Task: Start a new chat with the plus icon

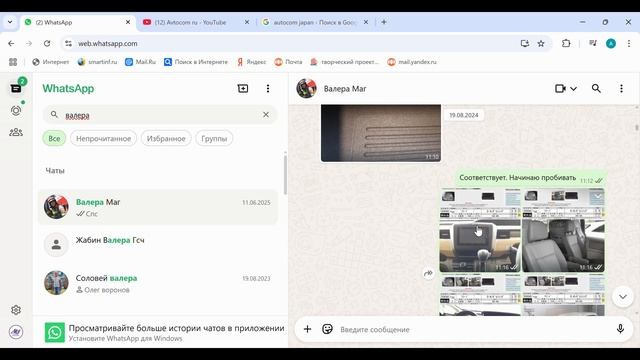Action: coord(243,88)
